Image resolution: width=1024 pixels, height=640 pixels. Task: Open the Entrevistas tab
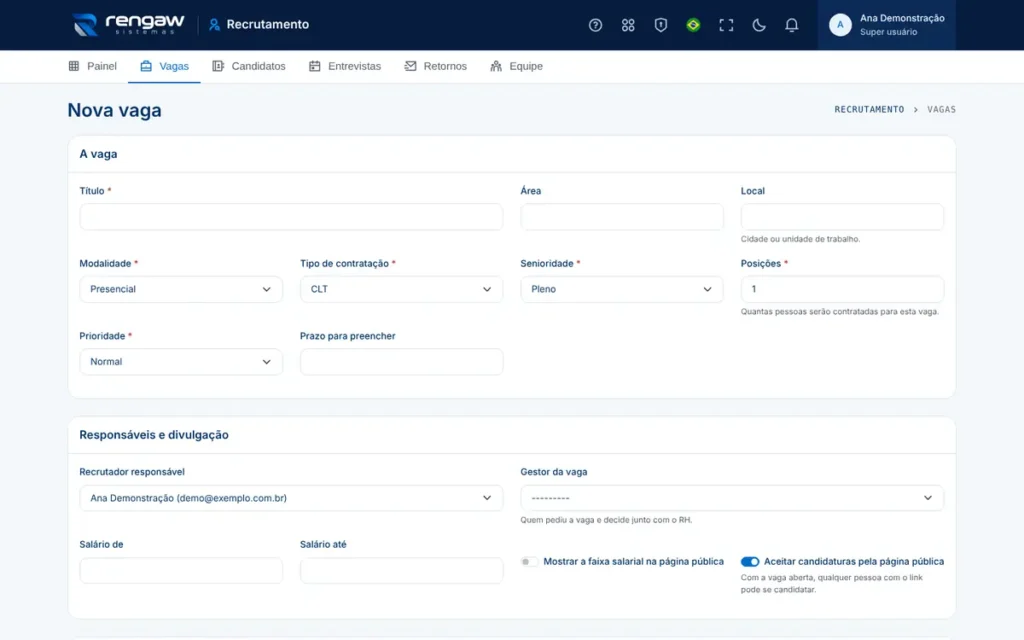pos(345,66)
